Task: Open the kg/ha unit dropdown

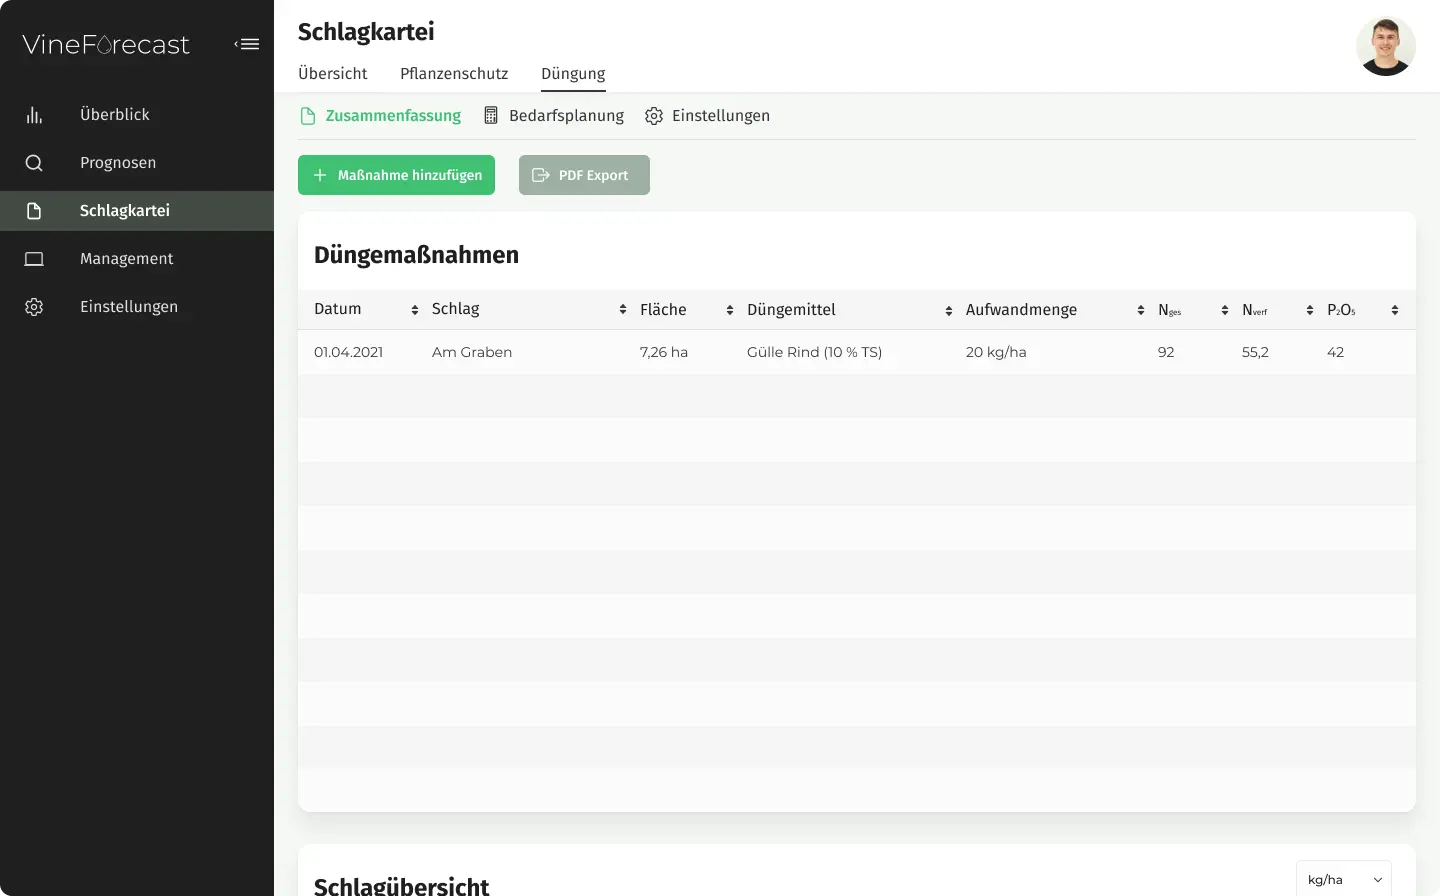Action: [1343, 879]
